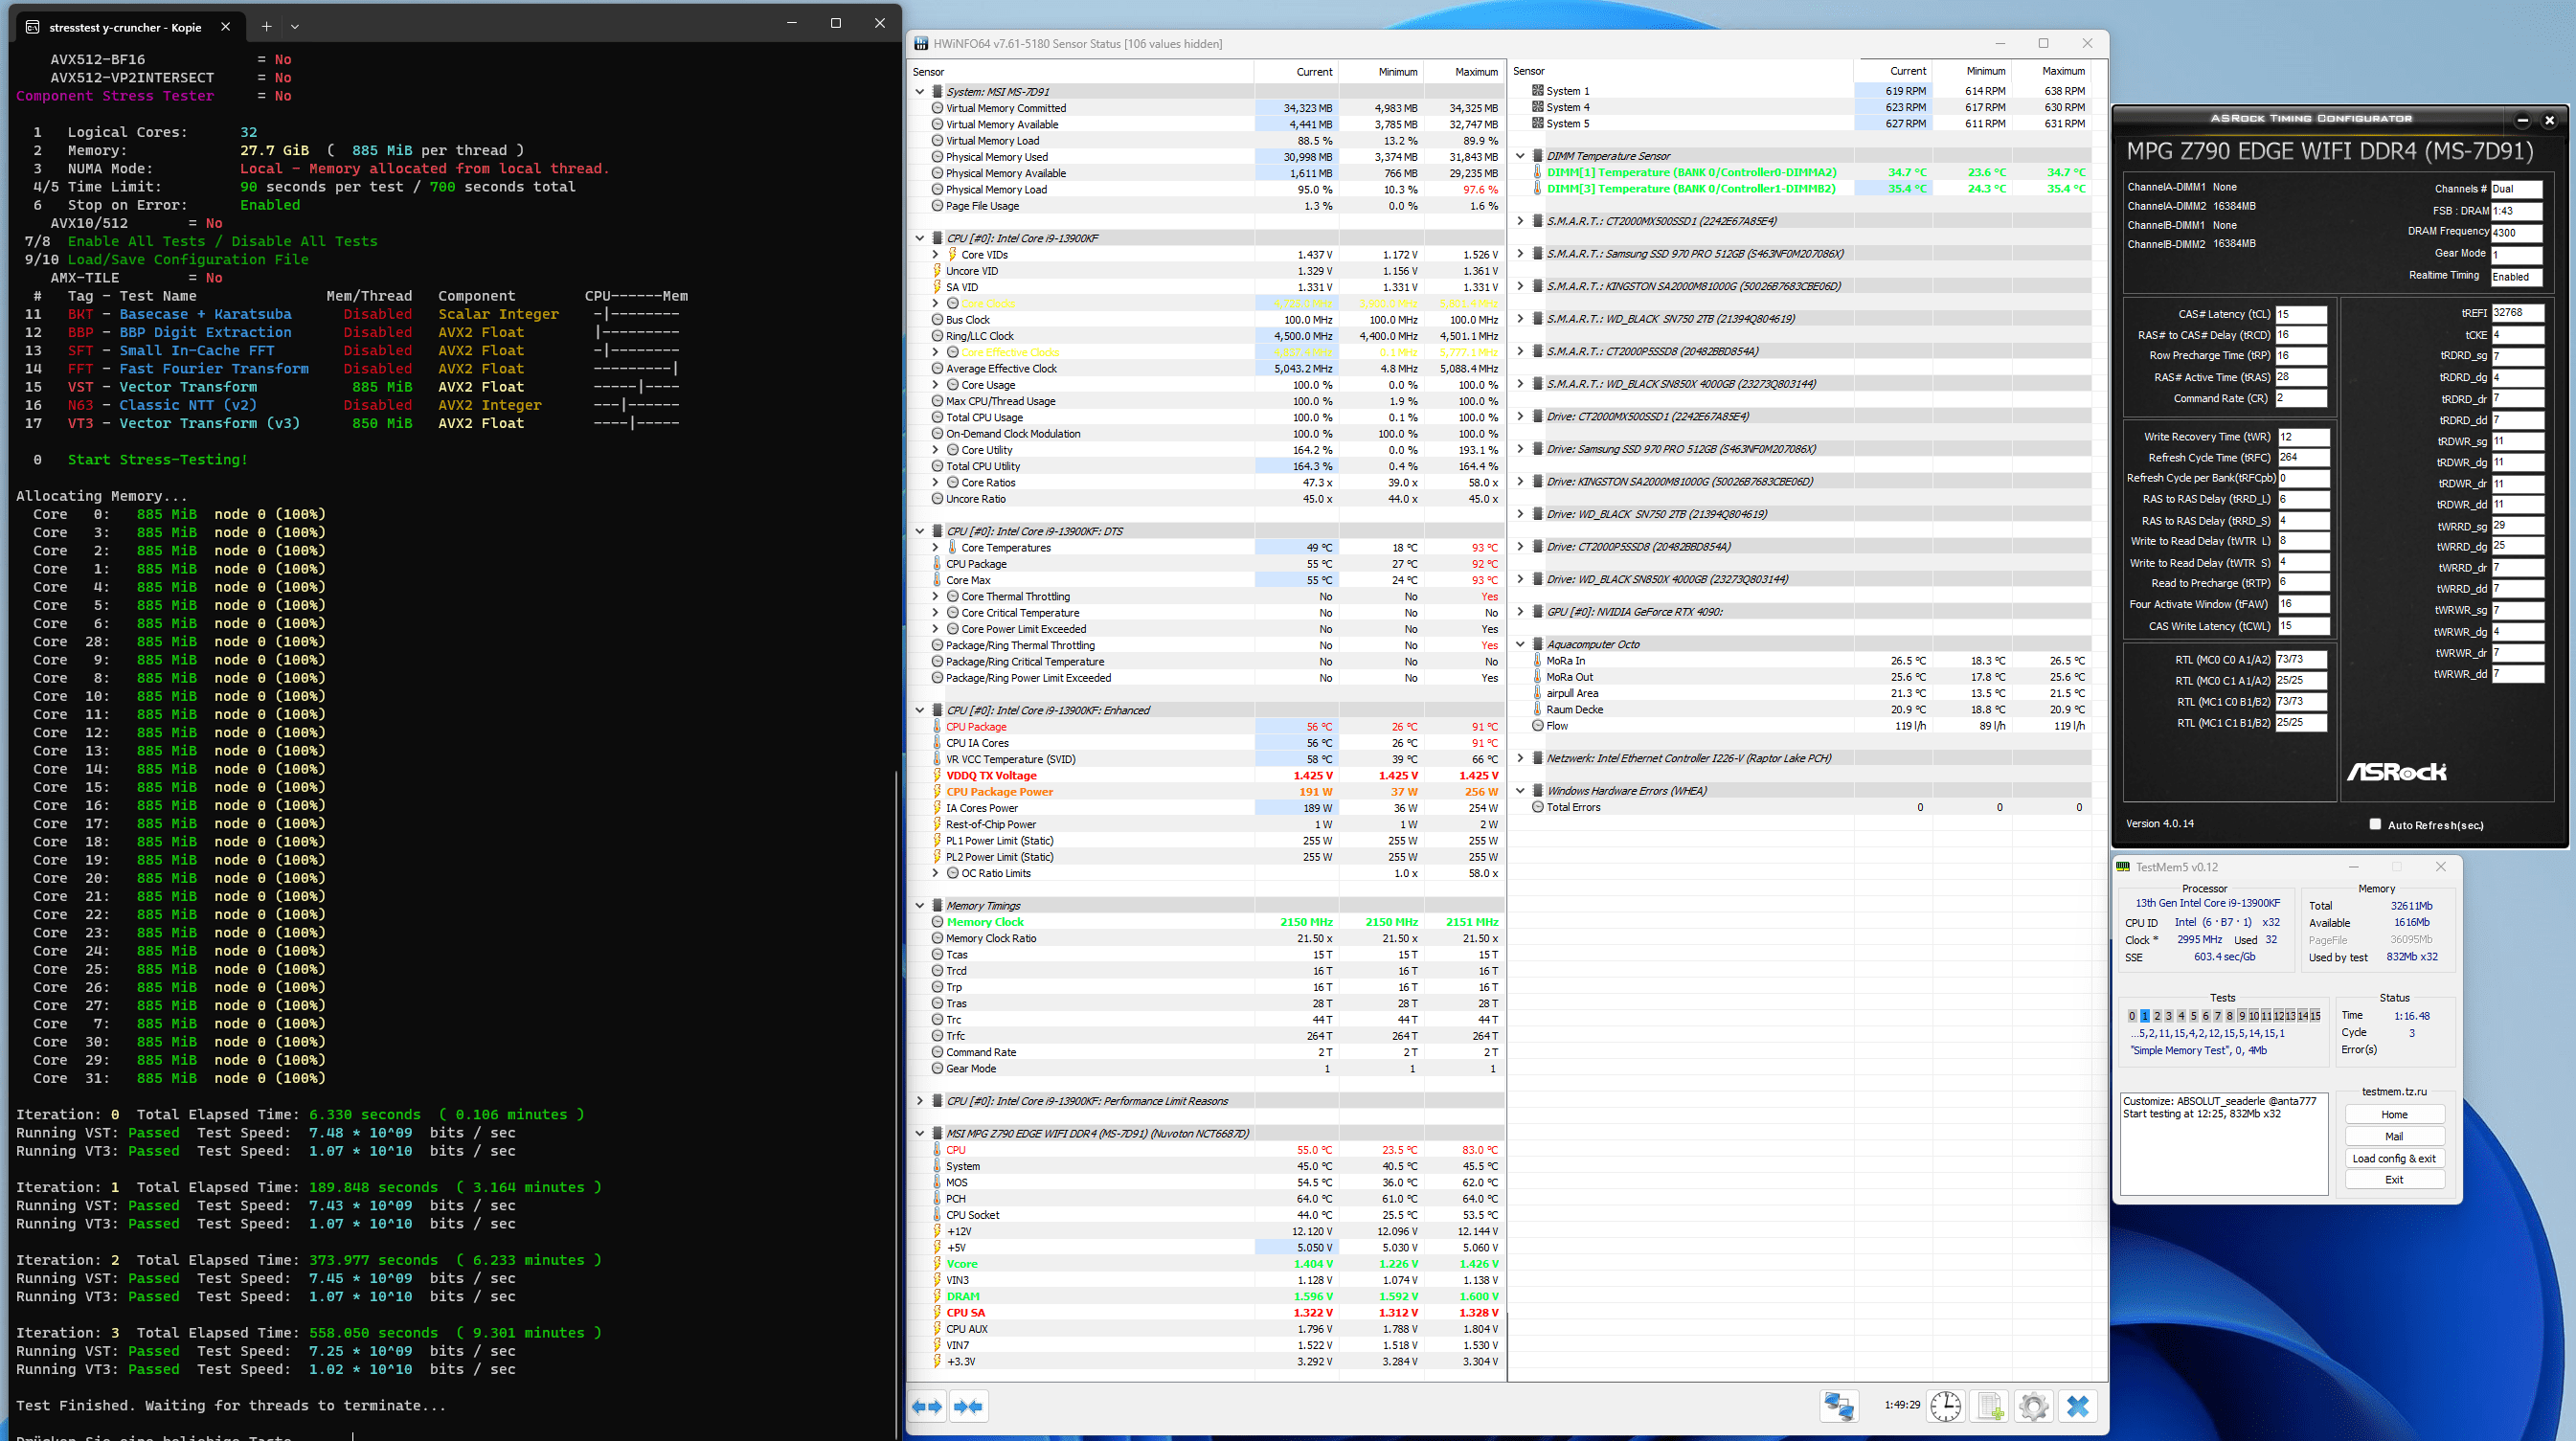Click the Home button in TestMem5

pyautogui.click(x=2394, y=1115)
